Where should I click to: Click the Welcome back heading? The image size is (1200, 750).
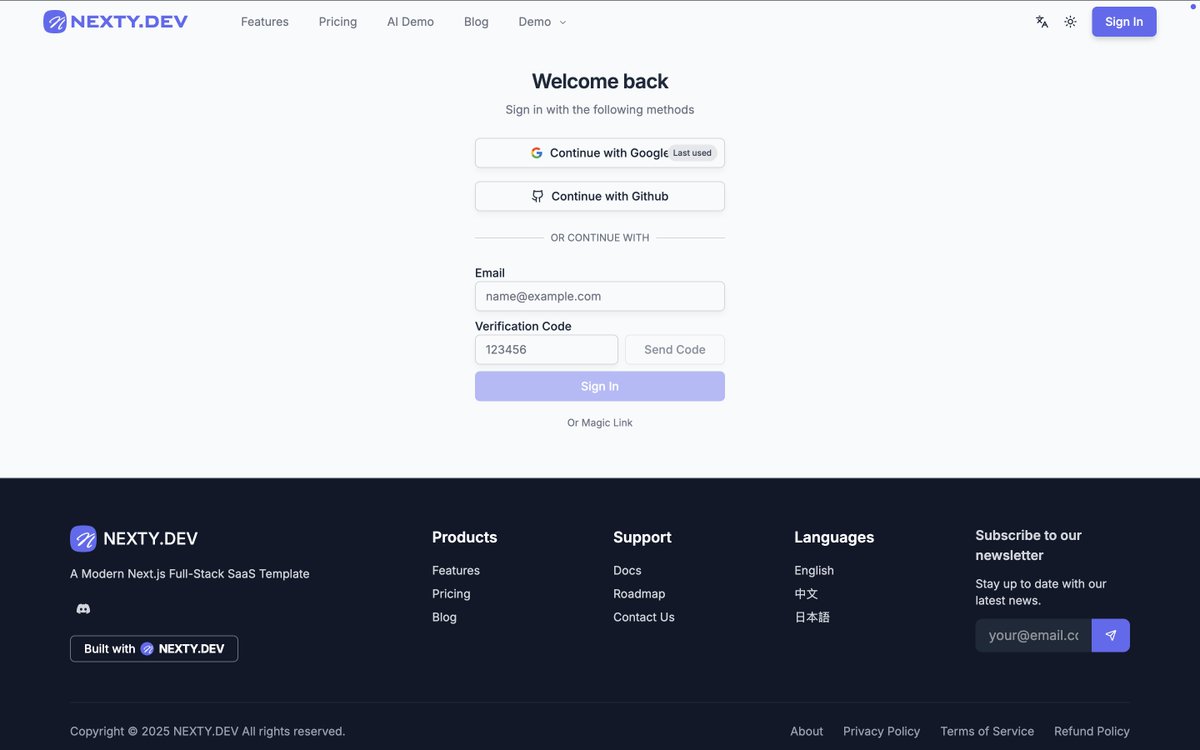click(600, 81)
